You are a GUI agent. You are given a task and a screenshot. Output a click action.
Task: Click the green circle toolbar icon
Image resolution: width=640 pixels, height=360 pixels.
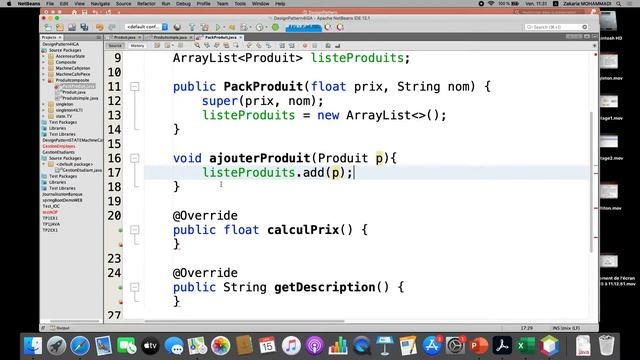coord(276,27)
